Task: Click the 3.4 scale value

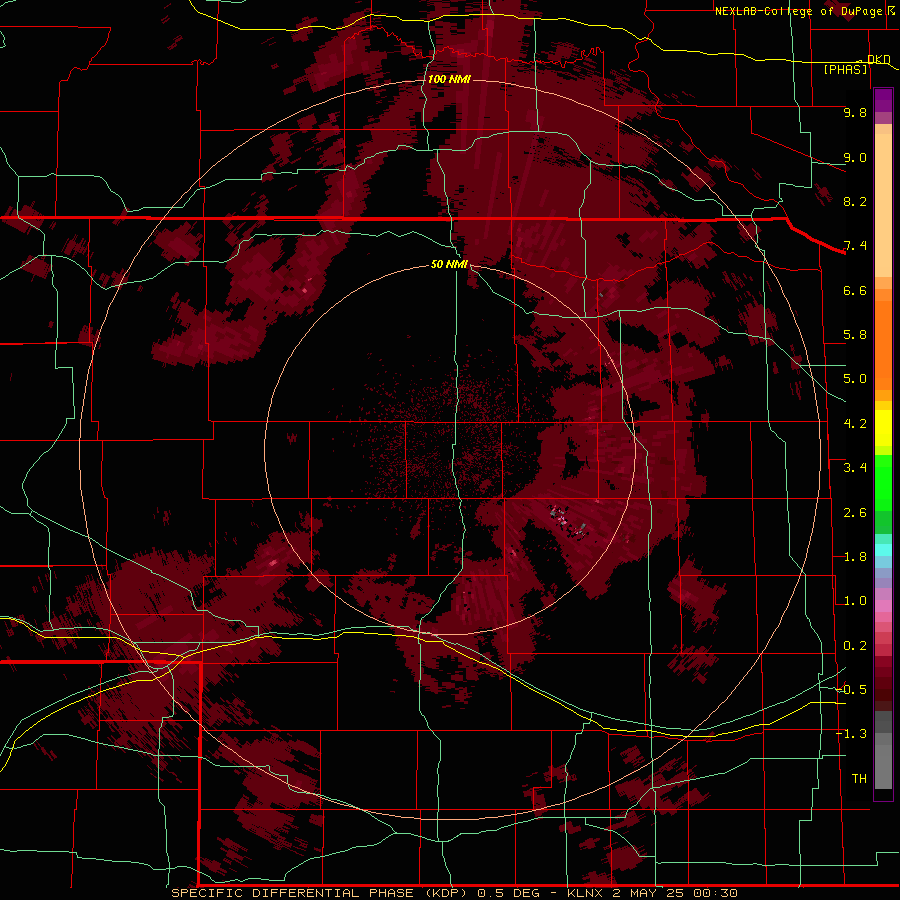Action: 855,468
